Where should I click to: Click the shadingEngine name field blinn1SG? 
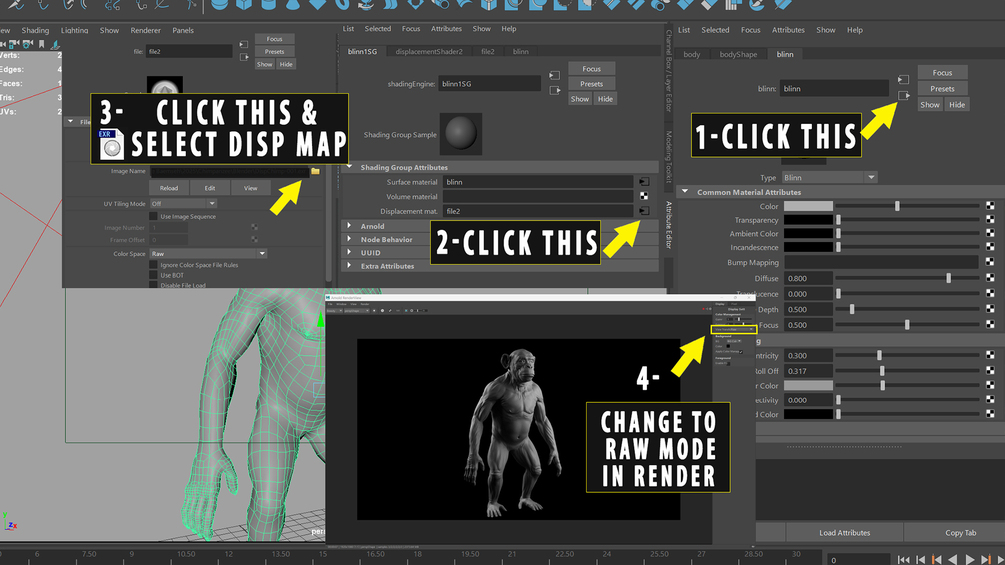pyautogui.click(x=490, y=83)
